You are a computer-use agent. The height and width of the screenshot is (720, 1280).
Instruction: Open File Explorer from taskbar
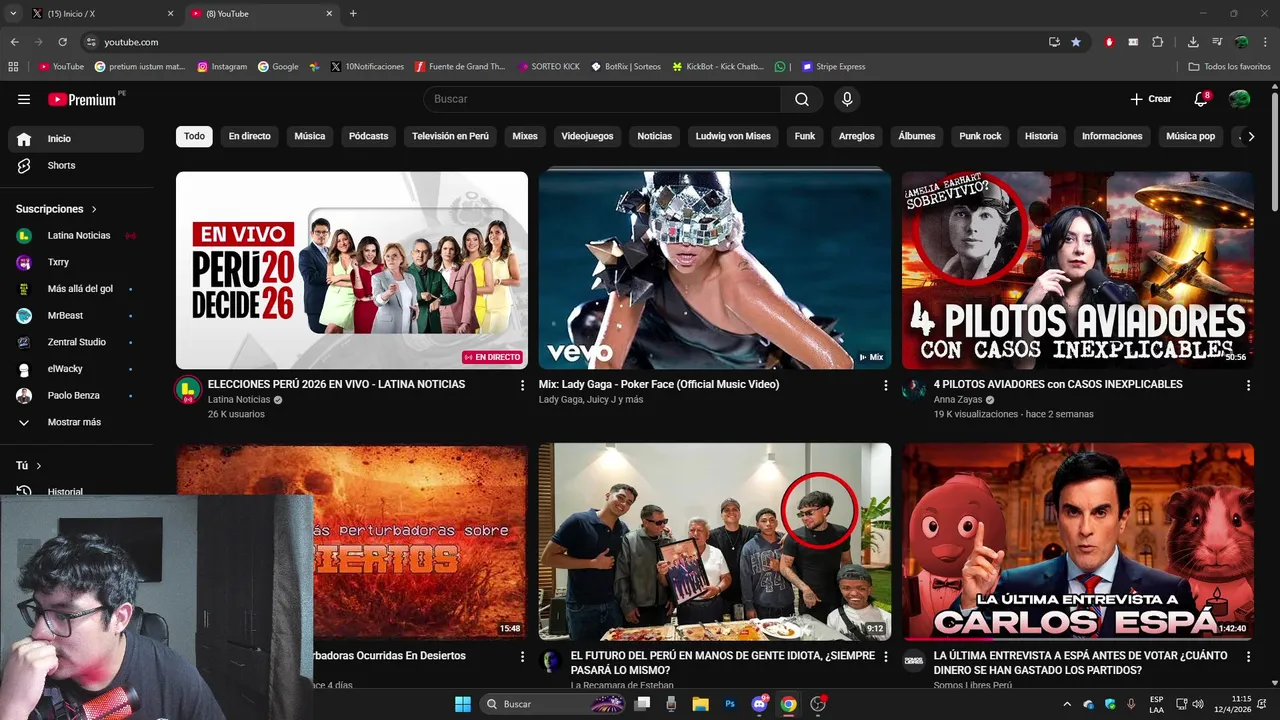[x=700, y=704]
